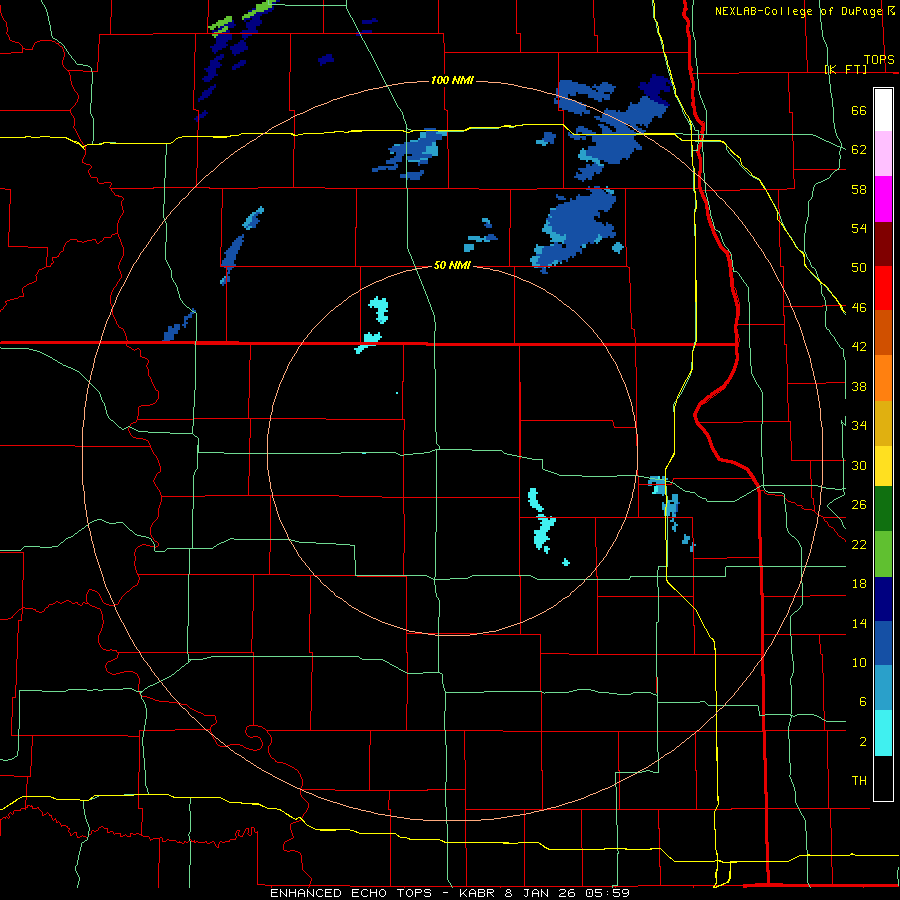Click the 38 scale value
The width and height of the screenshot is (900, 900).
pyautogui.click(x=859, y=386)
